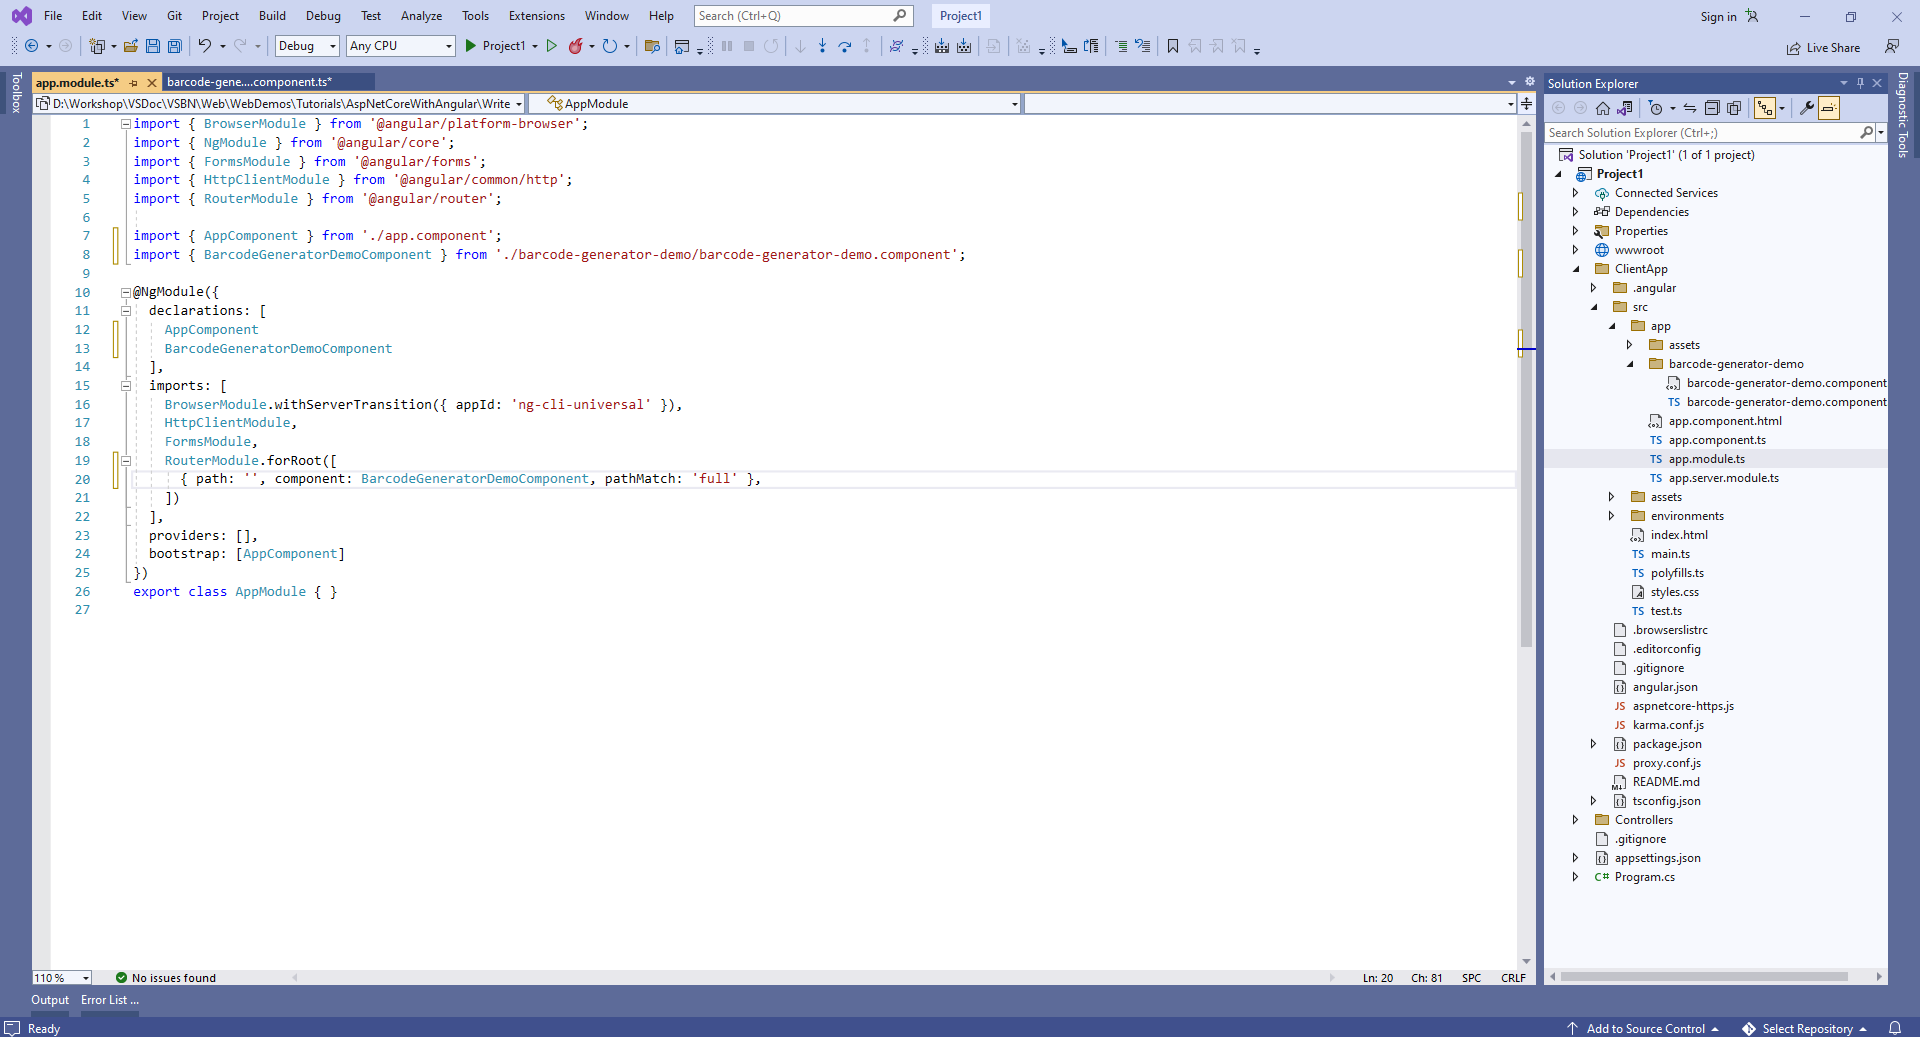Click the Hot Reload flame icon
Viewport: 1920px width, 1037px height.
click(576, 46)
